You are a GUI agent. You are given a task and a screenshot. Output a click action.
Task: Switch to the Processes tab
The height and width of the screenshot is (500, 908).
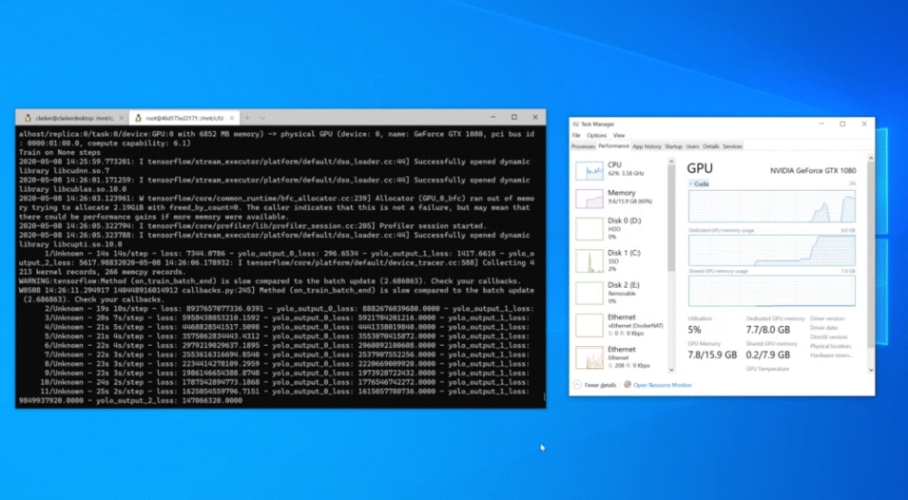(x=583, y=147)
